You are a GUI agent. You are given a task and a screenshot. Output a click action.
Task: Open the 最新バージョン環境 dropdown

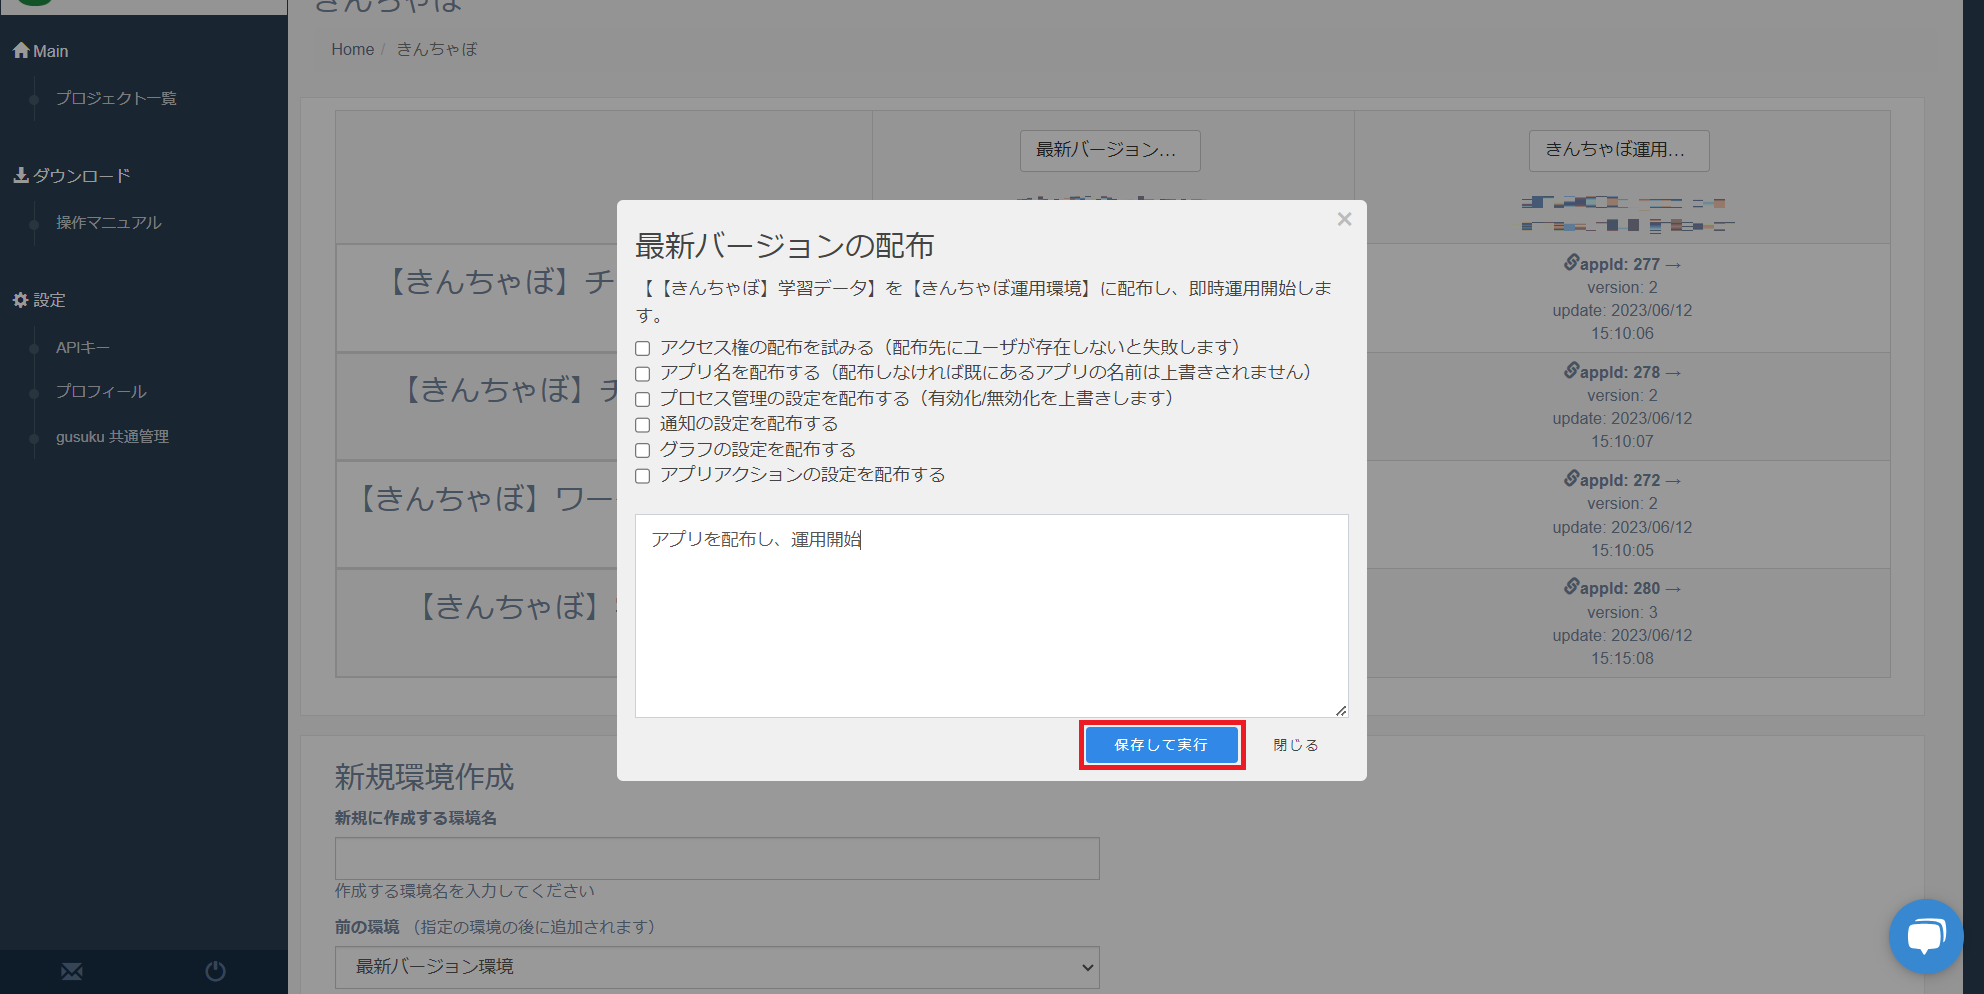click(716, 967)
